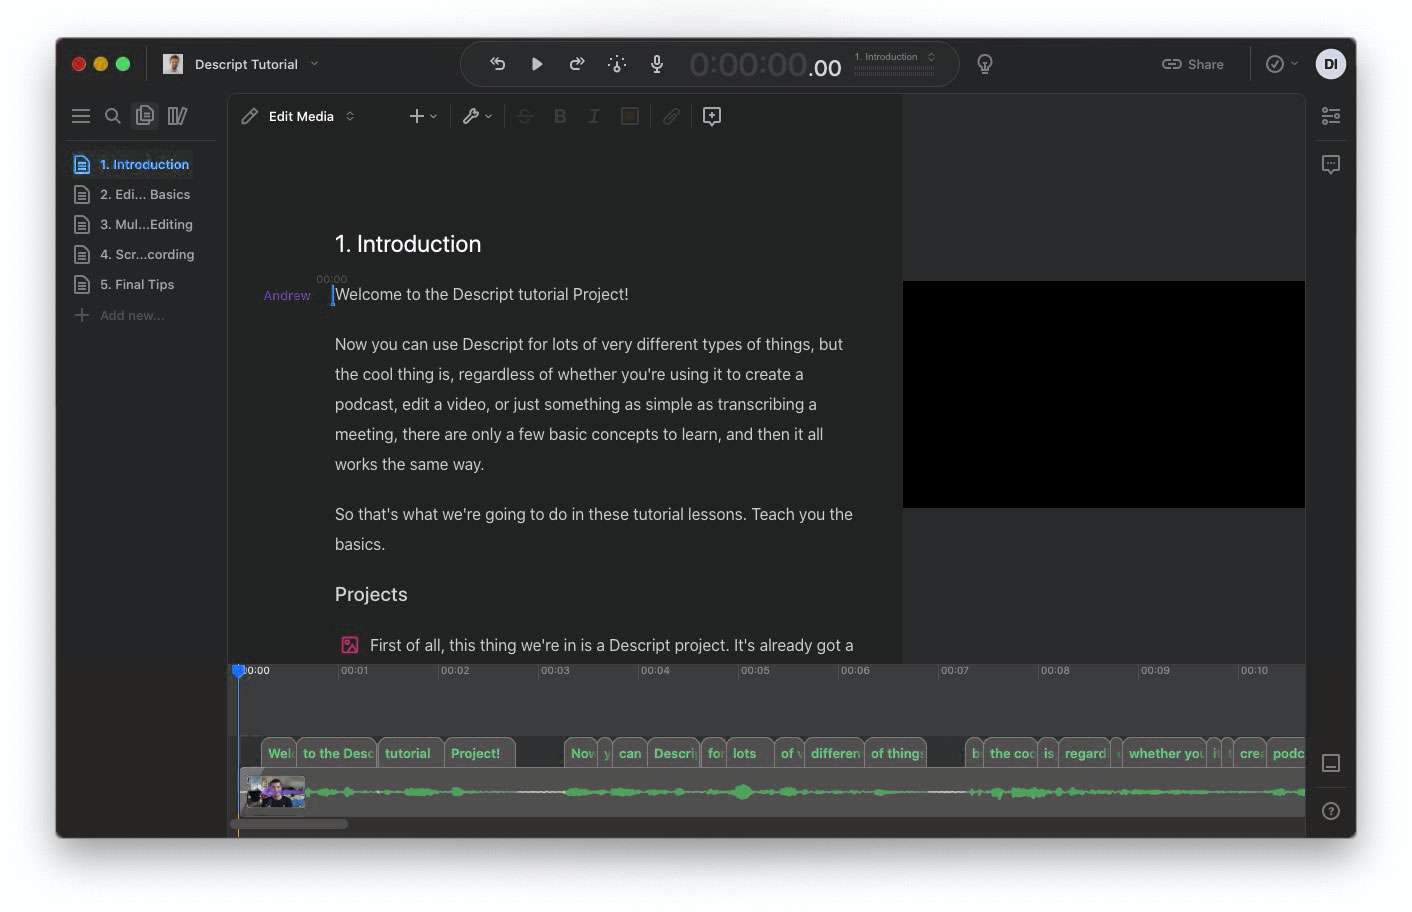Viewport: 1412px width, 912px height.
Task: Open the sync status checkmark dropdown
Action: 1281,64
